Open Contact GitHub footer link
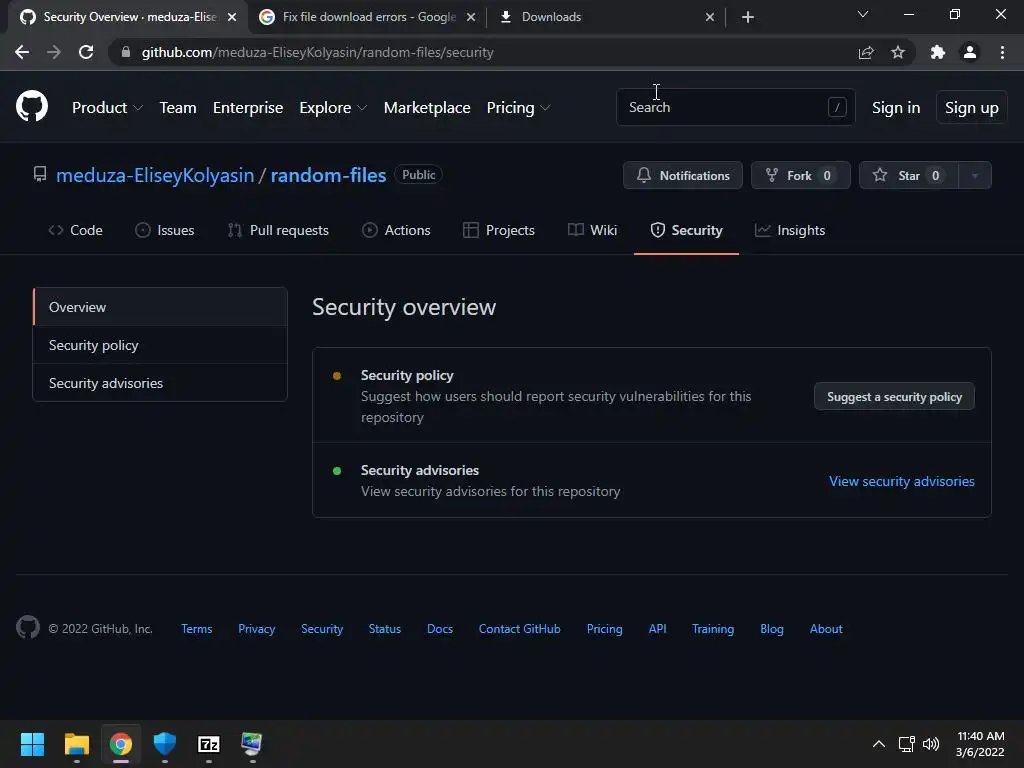 tap(519, 628)
